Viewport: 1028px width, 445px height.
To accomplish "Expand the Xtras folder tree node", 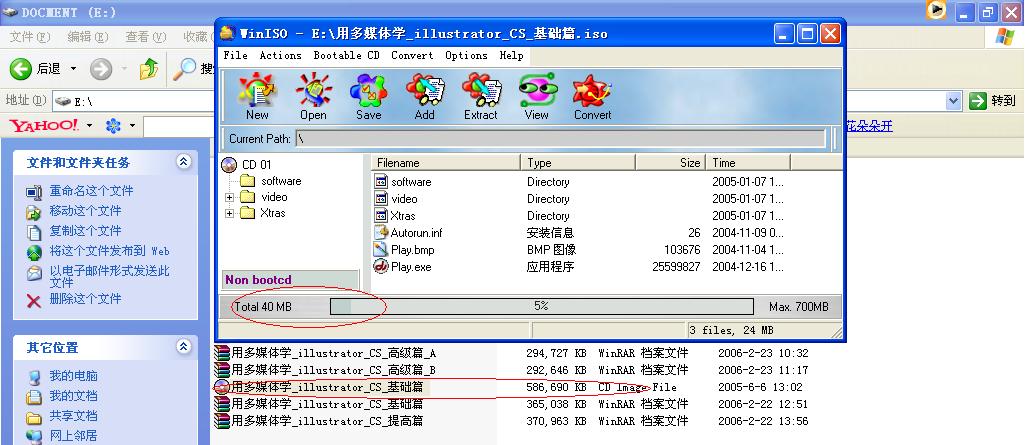I will [x=229, y=213].
